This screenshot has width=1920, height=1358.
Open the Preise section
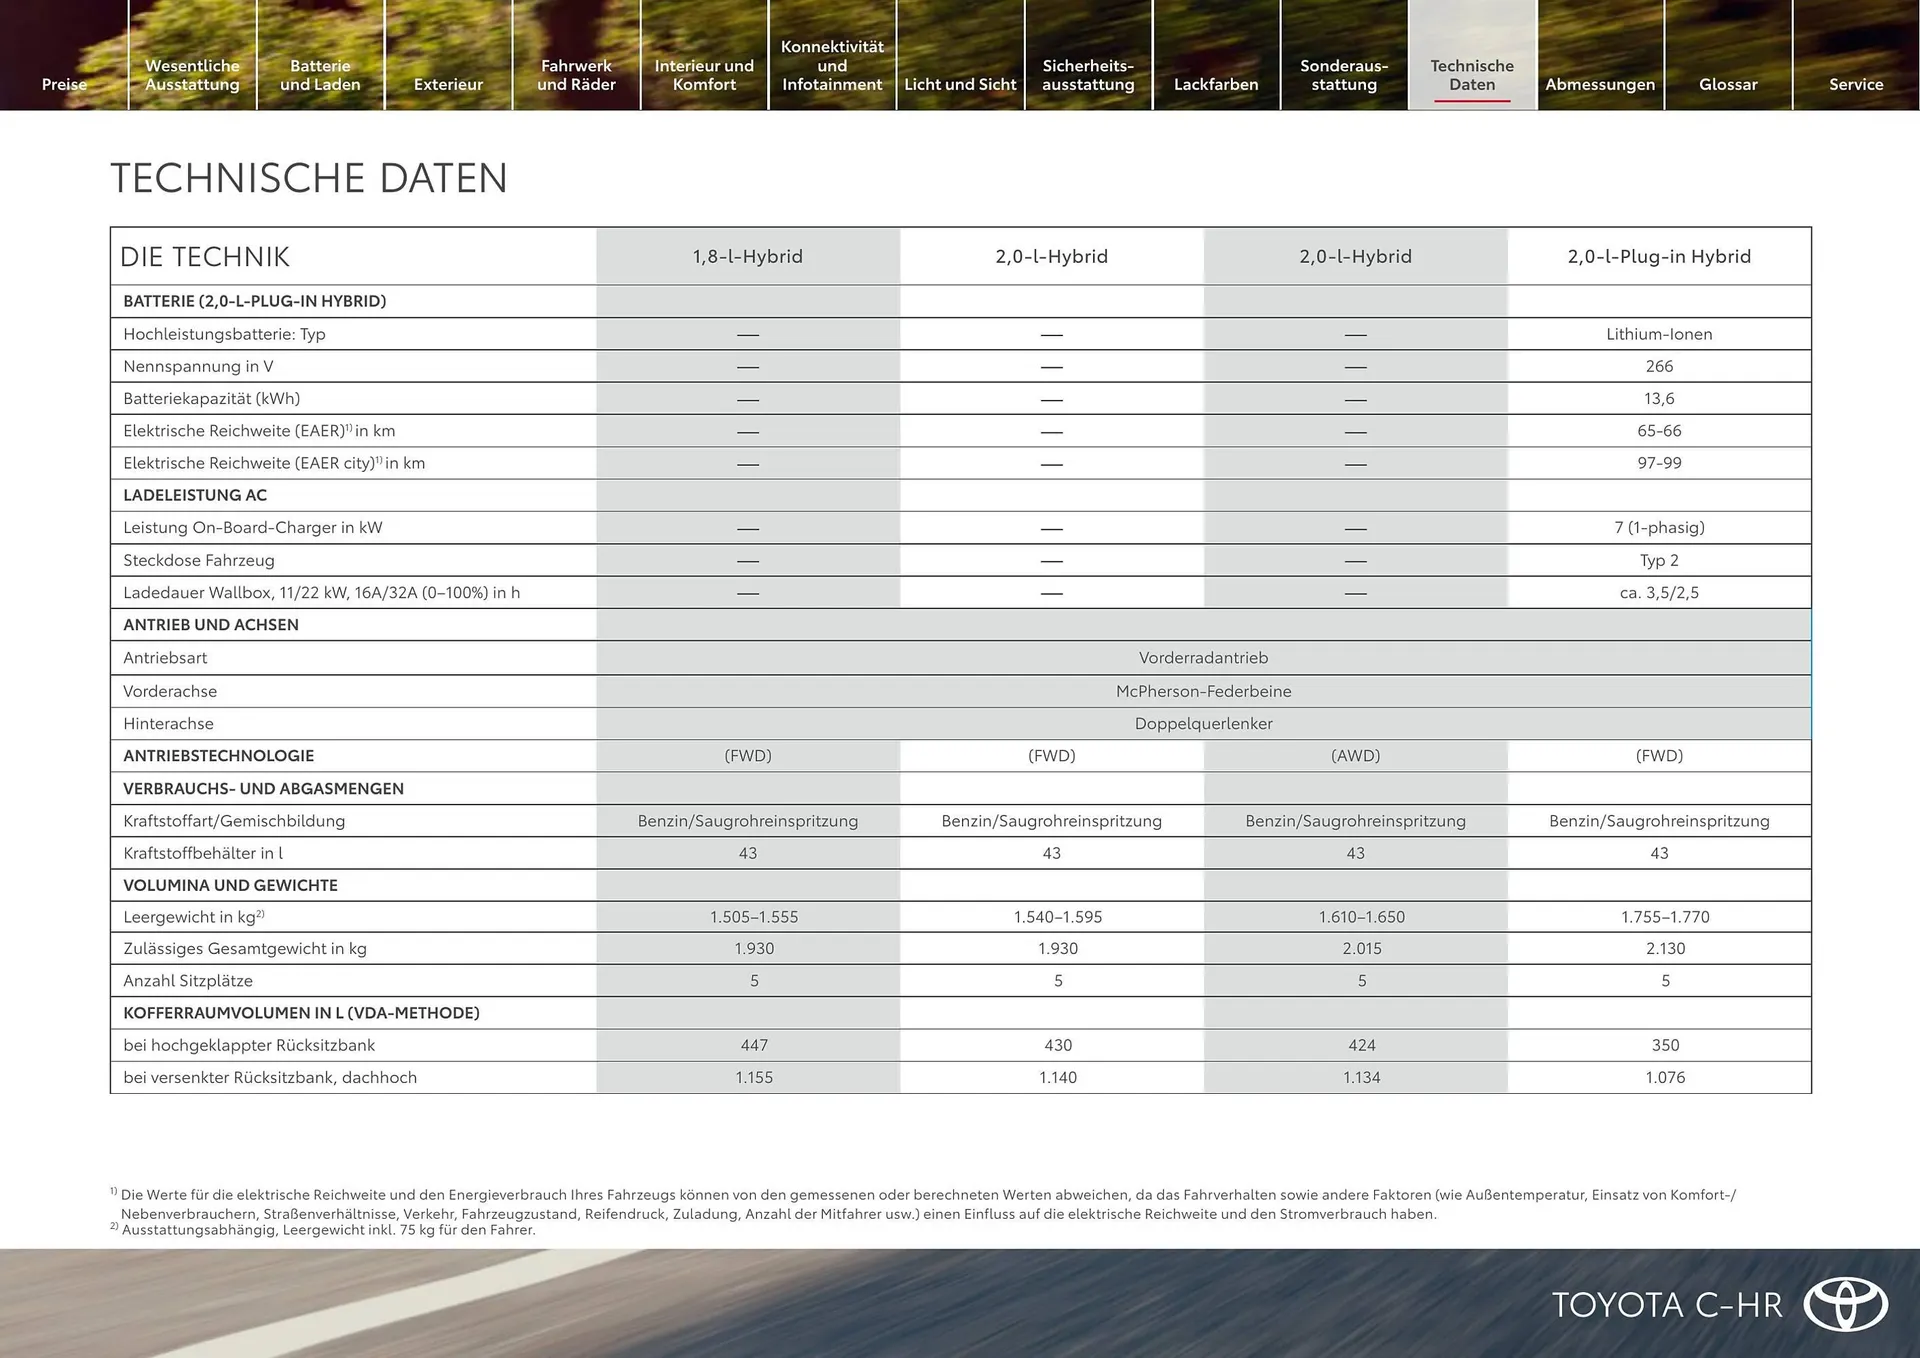[x=64, y=84]
